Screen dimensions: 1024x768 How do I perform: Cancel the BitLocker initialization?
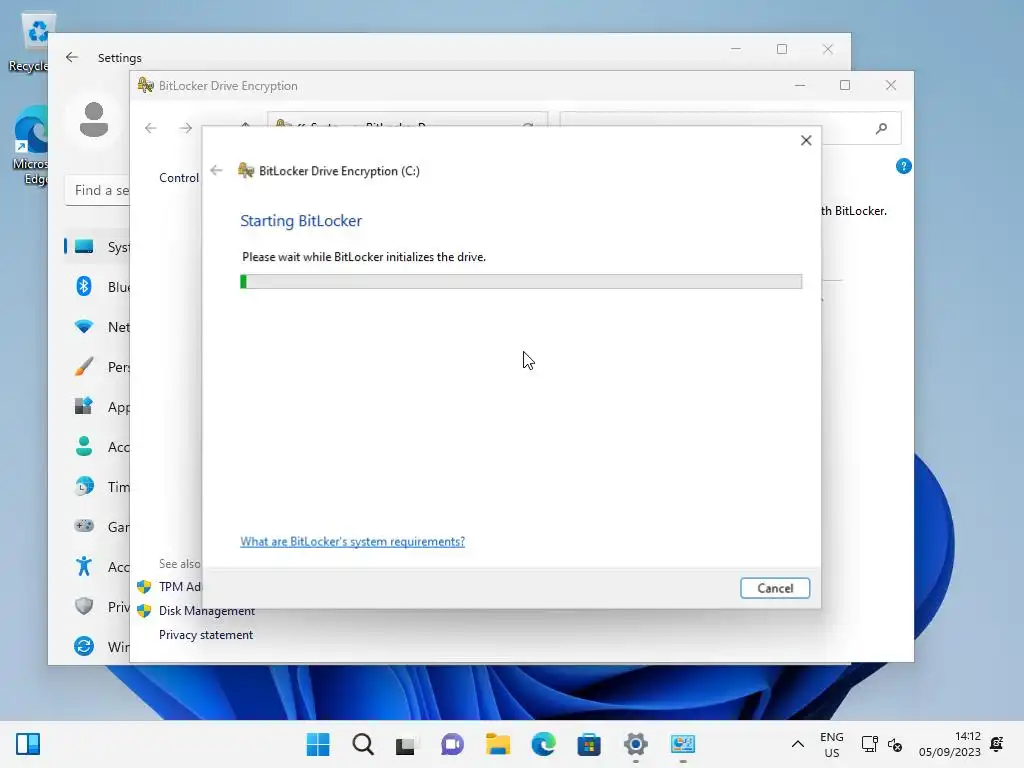775,588
